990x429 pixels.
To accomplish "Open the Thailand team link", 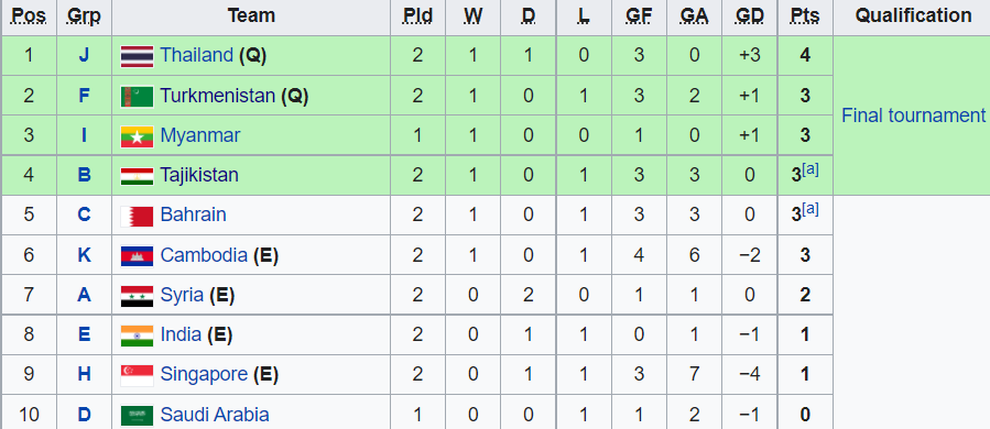I will pyautogui.click(x=197, y=56).
